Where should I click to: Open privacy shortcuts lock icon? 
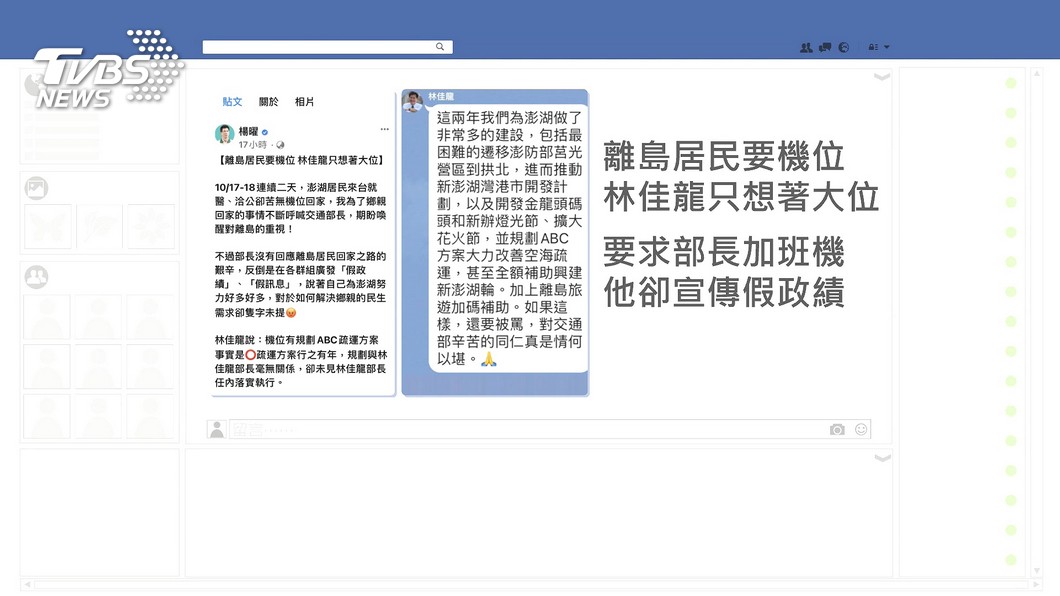coord(873,47)
